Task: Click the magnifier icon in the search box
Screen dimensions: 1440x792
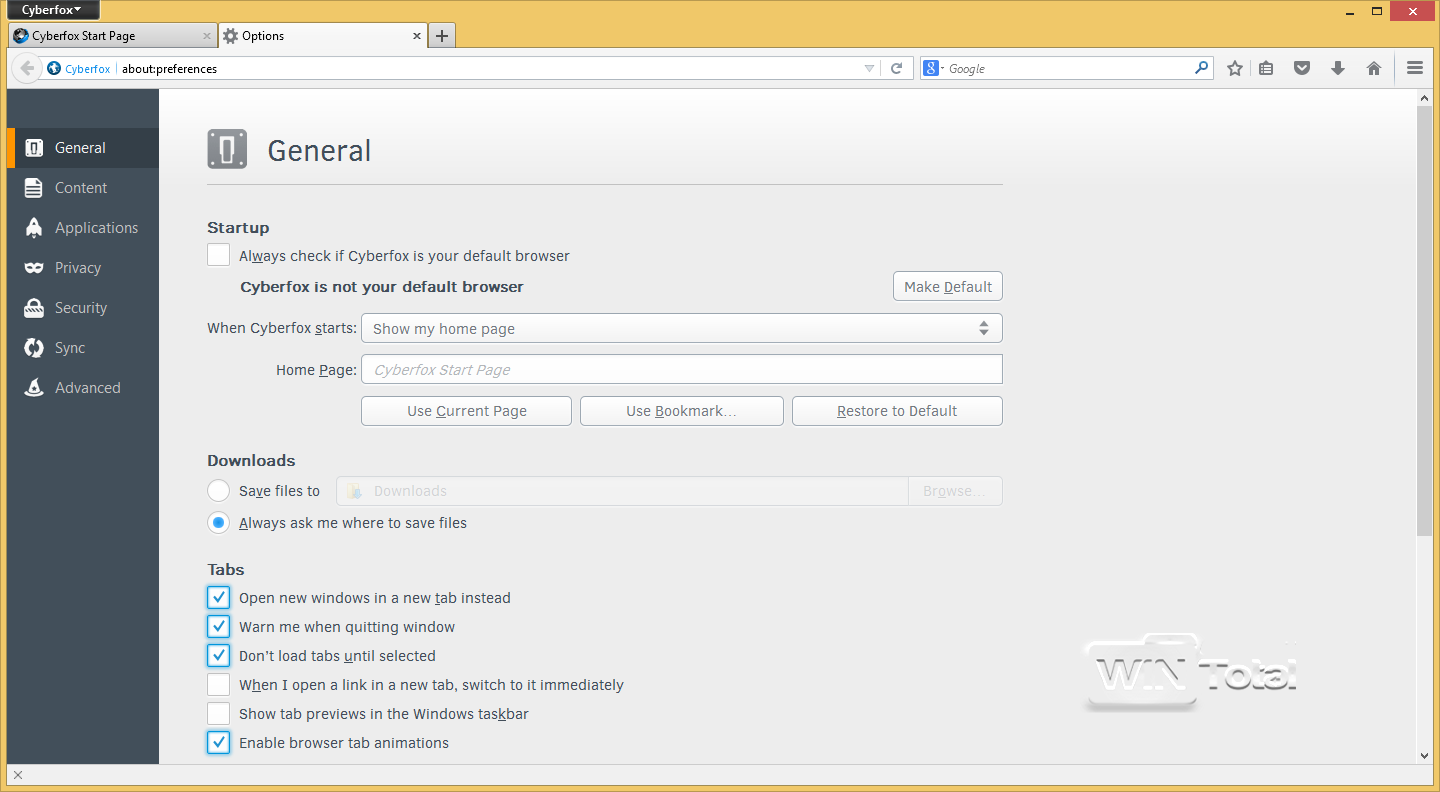Action: pyautogui.click(x=1201, y=68)
